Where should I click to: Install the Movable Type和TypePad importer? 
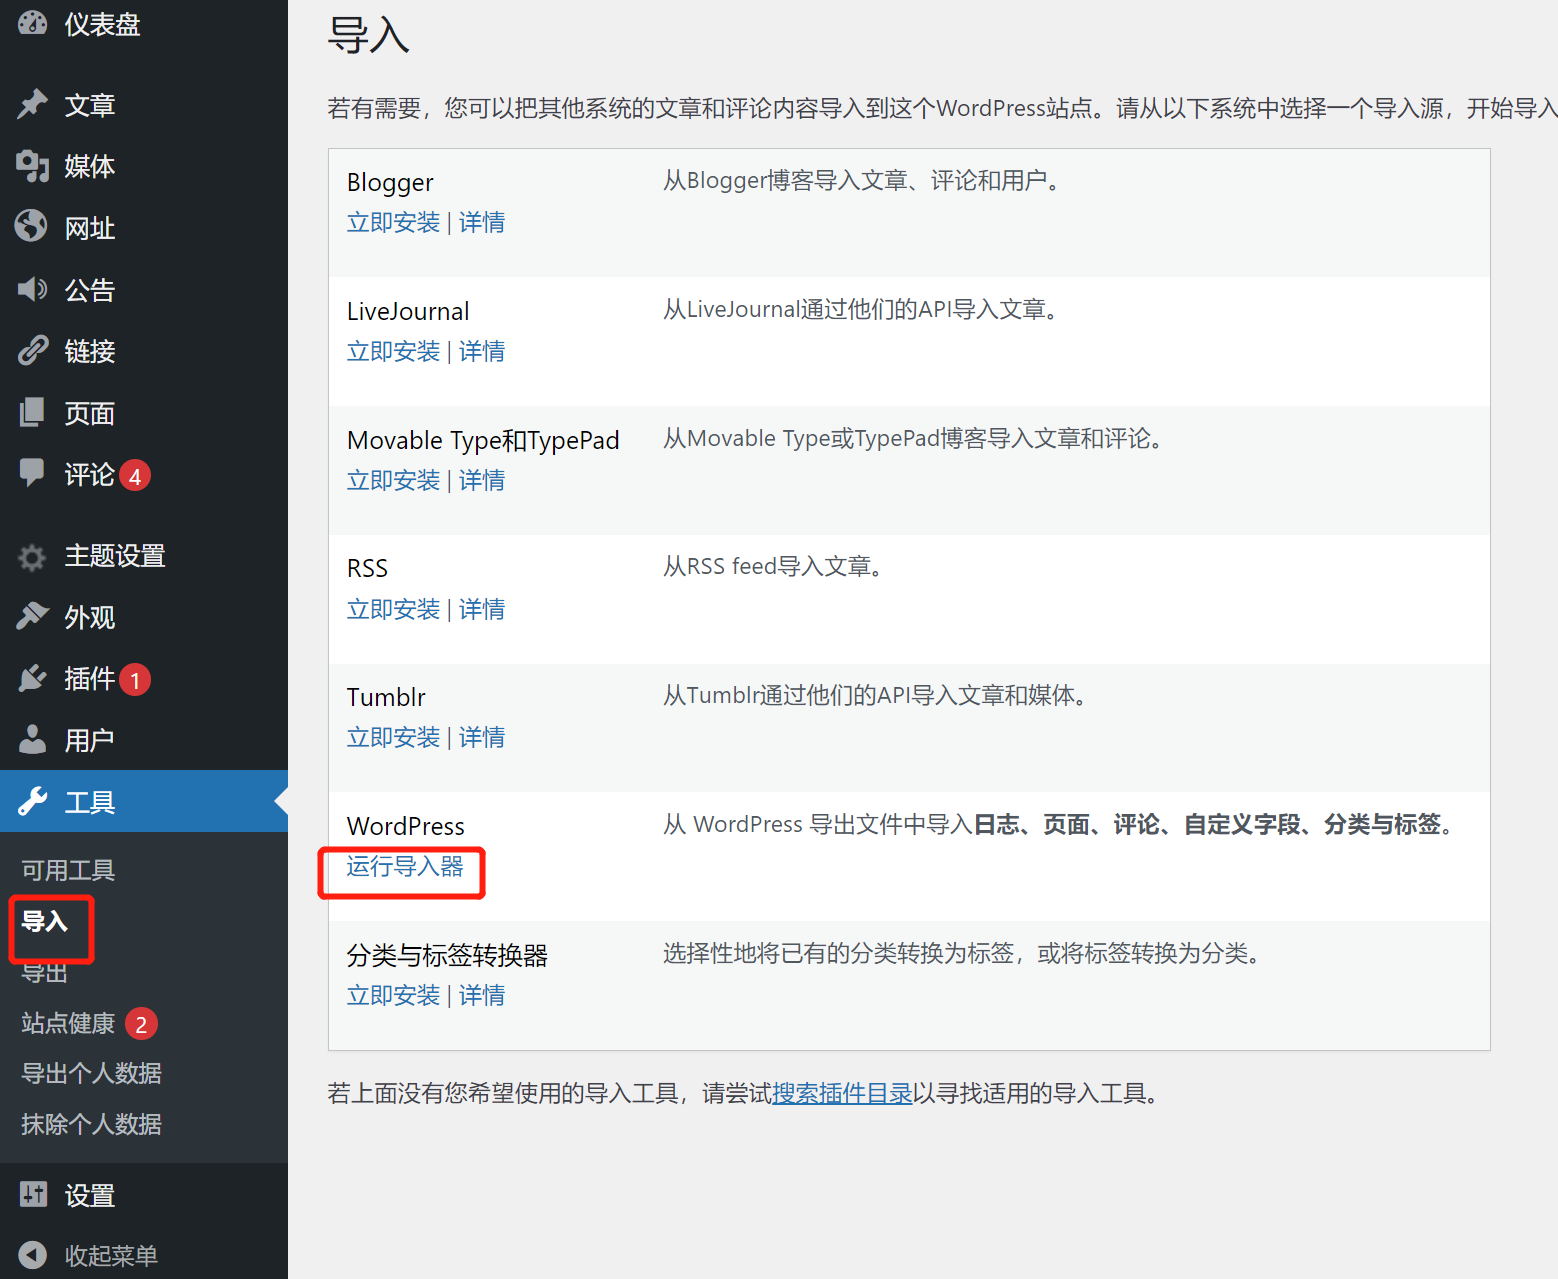(x=393, y=480)
